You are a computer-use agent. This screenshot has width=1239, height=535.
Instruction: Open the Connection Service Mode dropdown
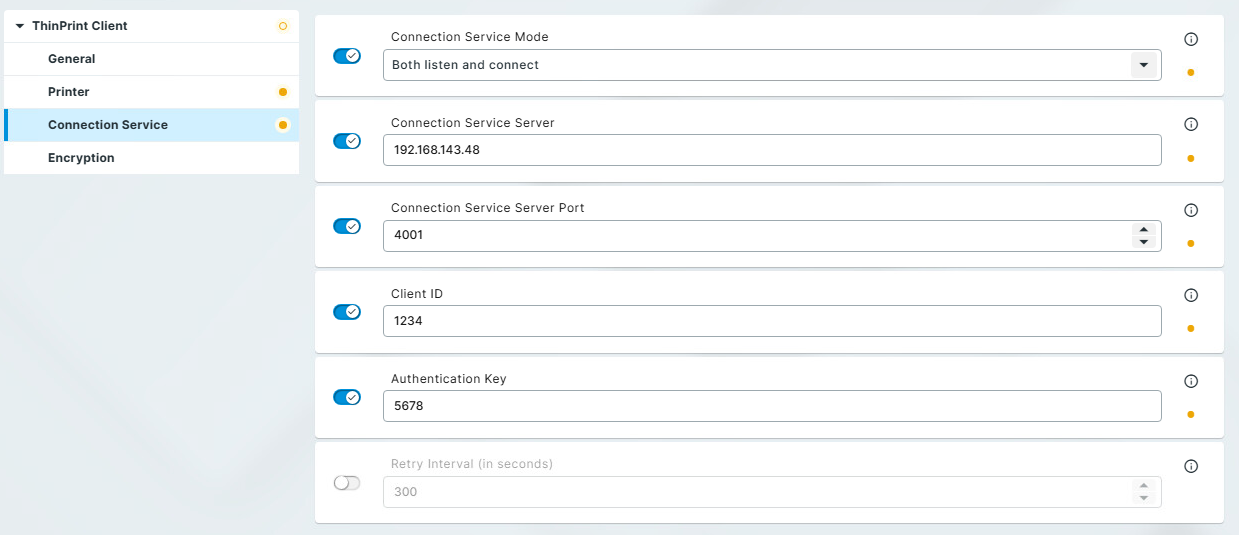tap(1143, 65)
